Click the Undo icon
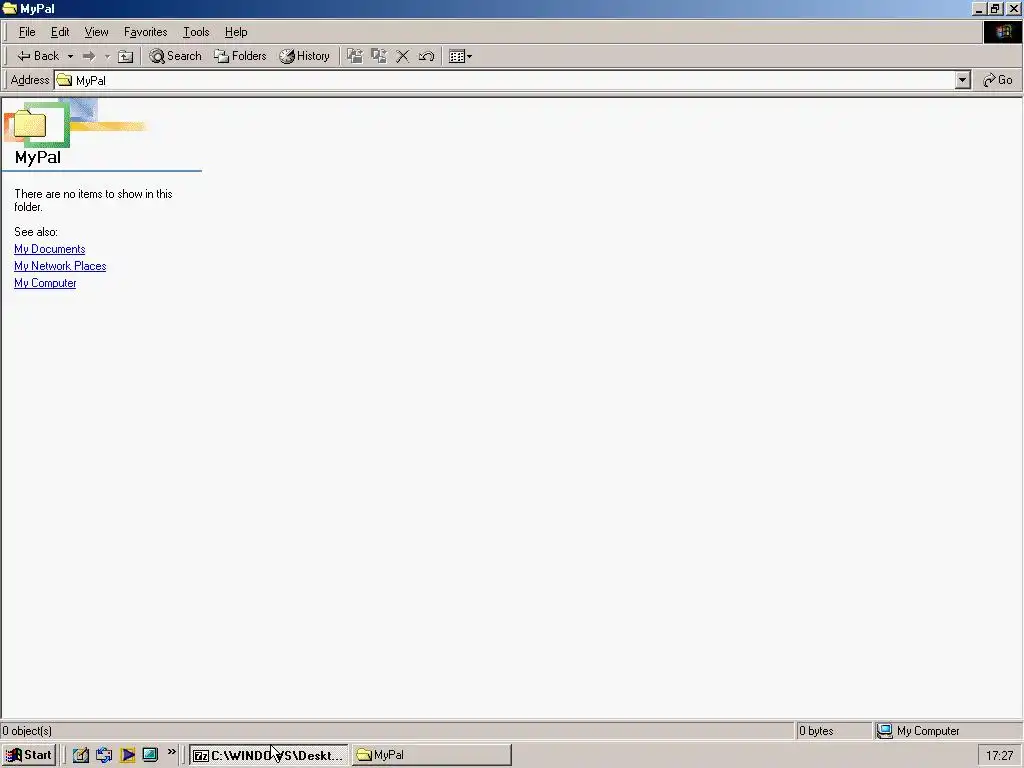The width and height of the screenshot is (1024, 768). click(x=426, y=56)
